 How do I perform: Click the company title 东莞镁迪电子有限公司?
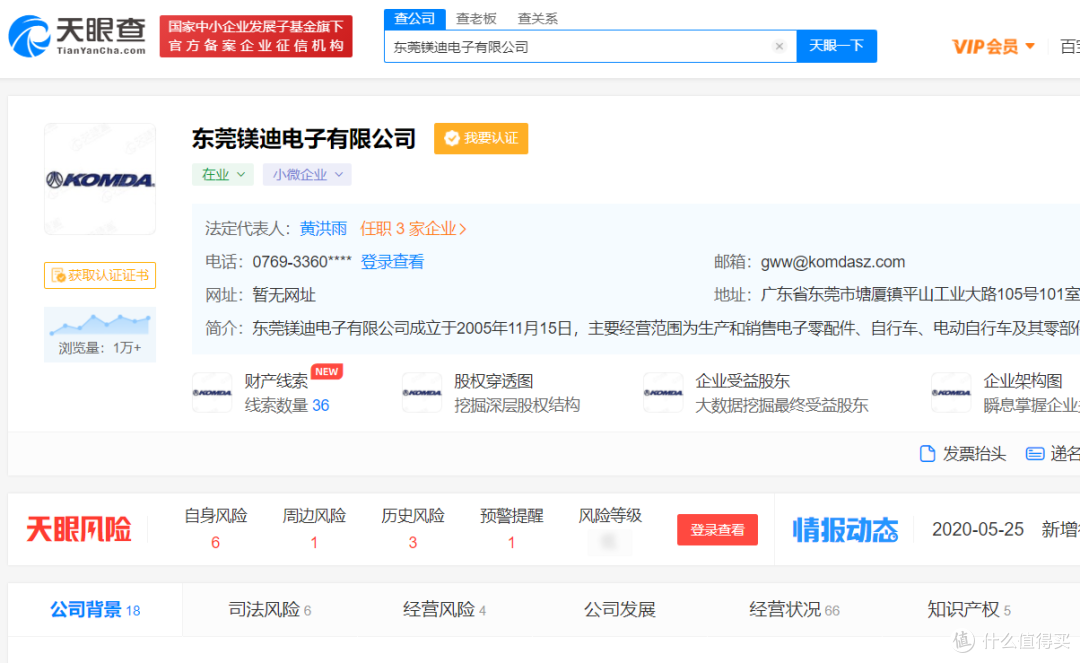[304, 138]
